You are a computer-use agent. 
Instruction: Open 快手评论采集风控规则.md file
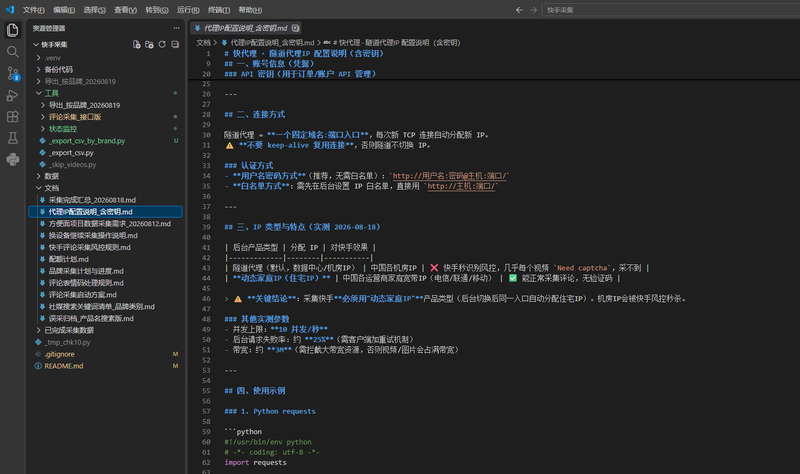tap(105, 247)
